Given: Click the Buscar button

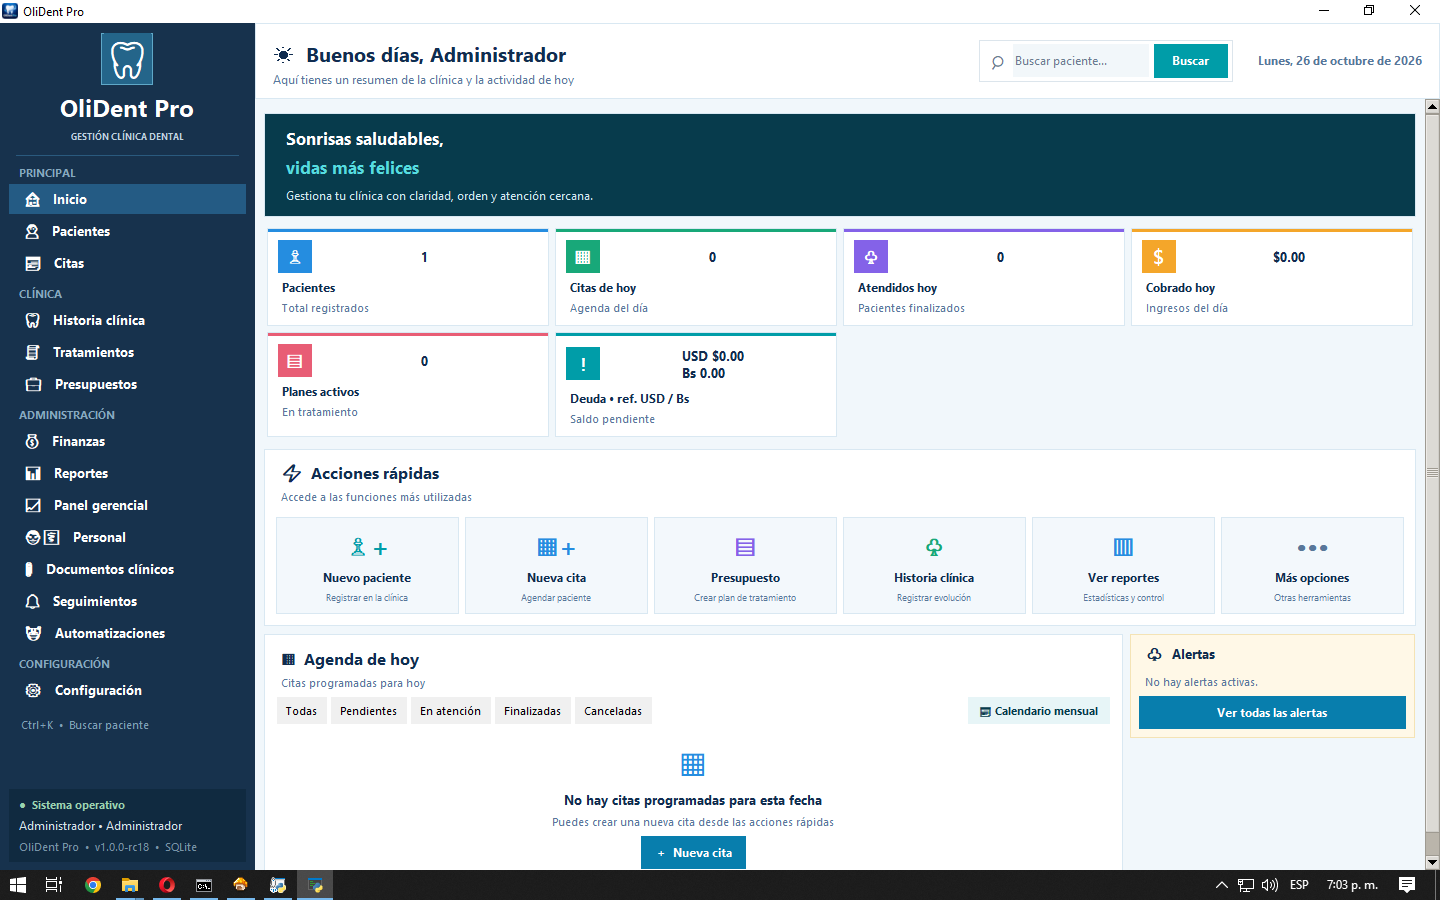Looking at the screenshot, I should [x=1191, y=61].
